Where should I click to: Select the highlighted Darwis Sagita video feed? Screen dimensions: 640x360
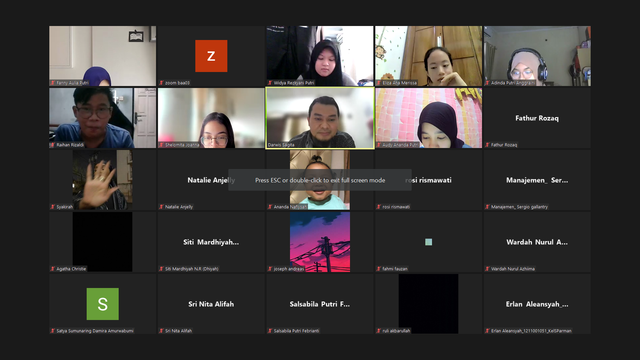[320, 118]
